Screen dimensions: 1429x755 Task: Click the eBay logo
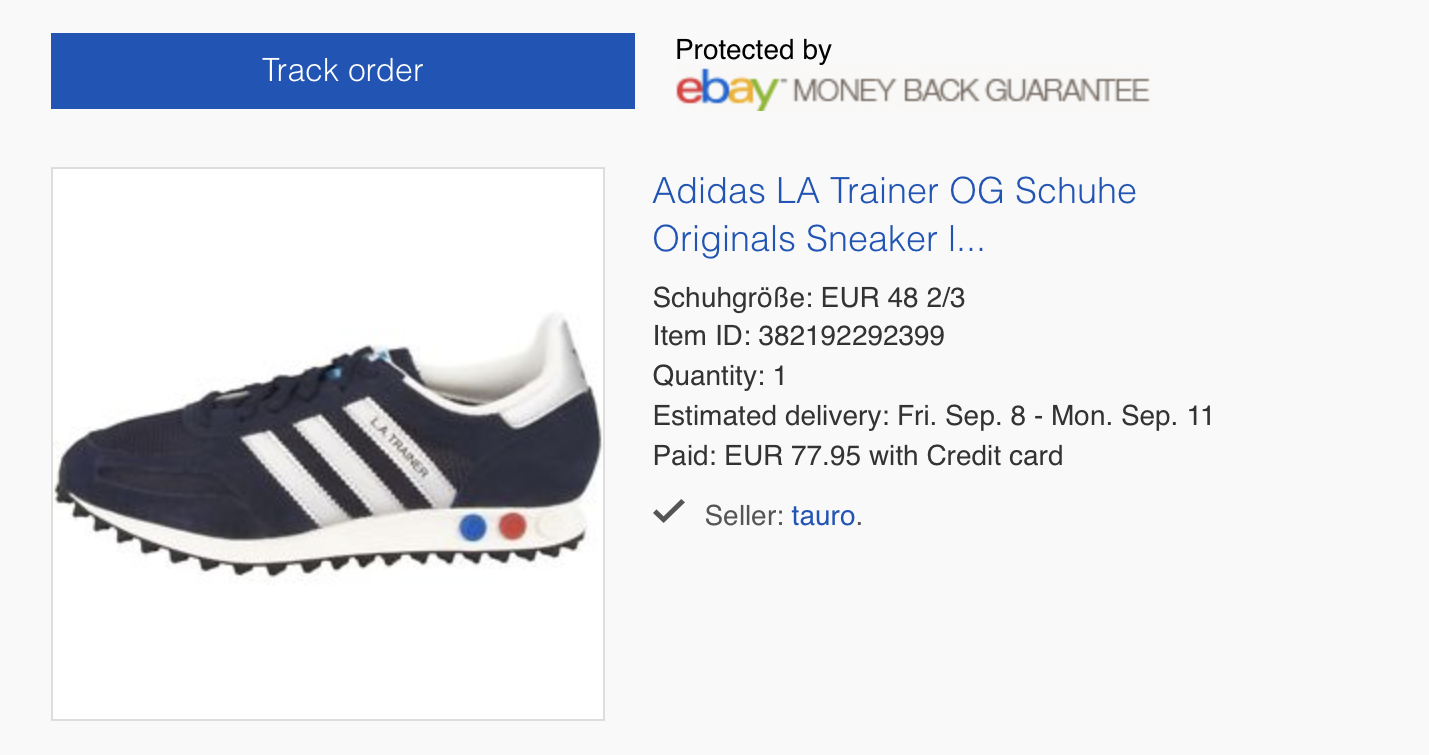point(725,91)
